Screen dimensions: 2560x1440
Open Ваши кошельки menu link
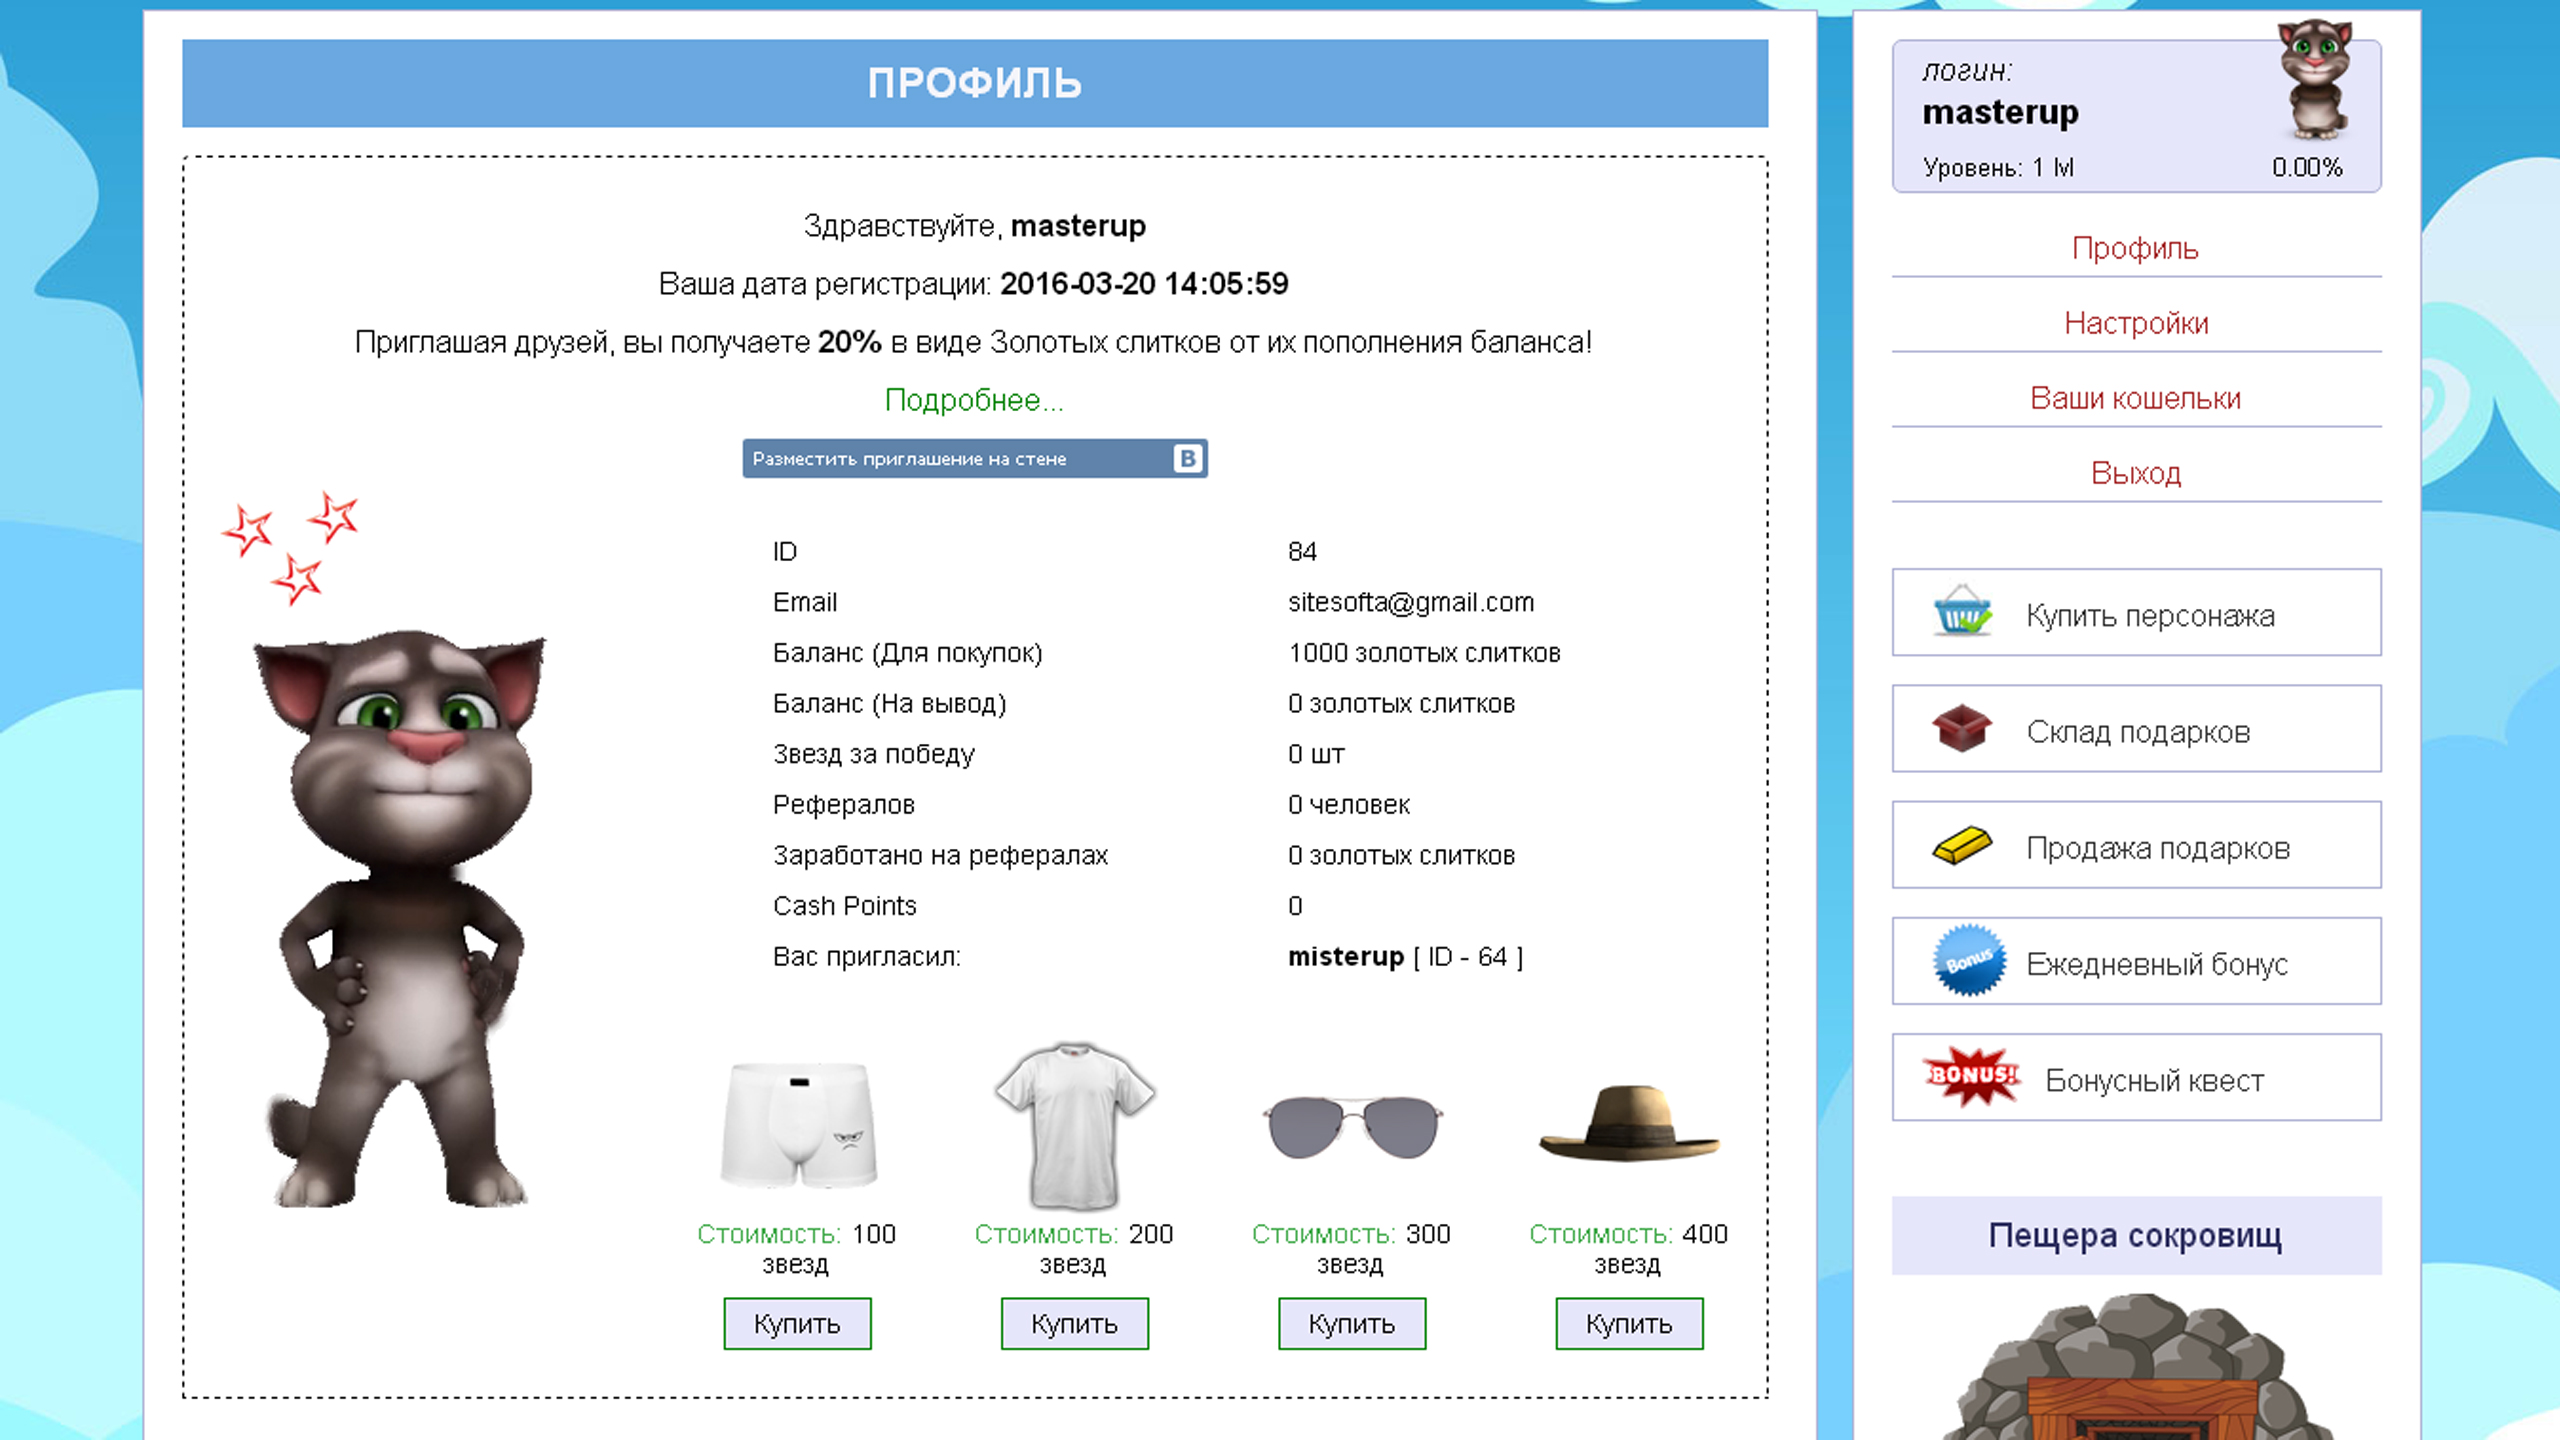point(2135,398)
